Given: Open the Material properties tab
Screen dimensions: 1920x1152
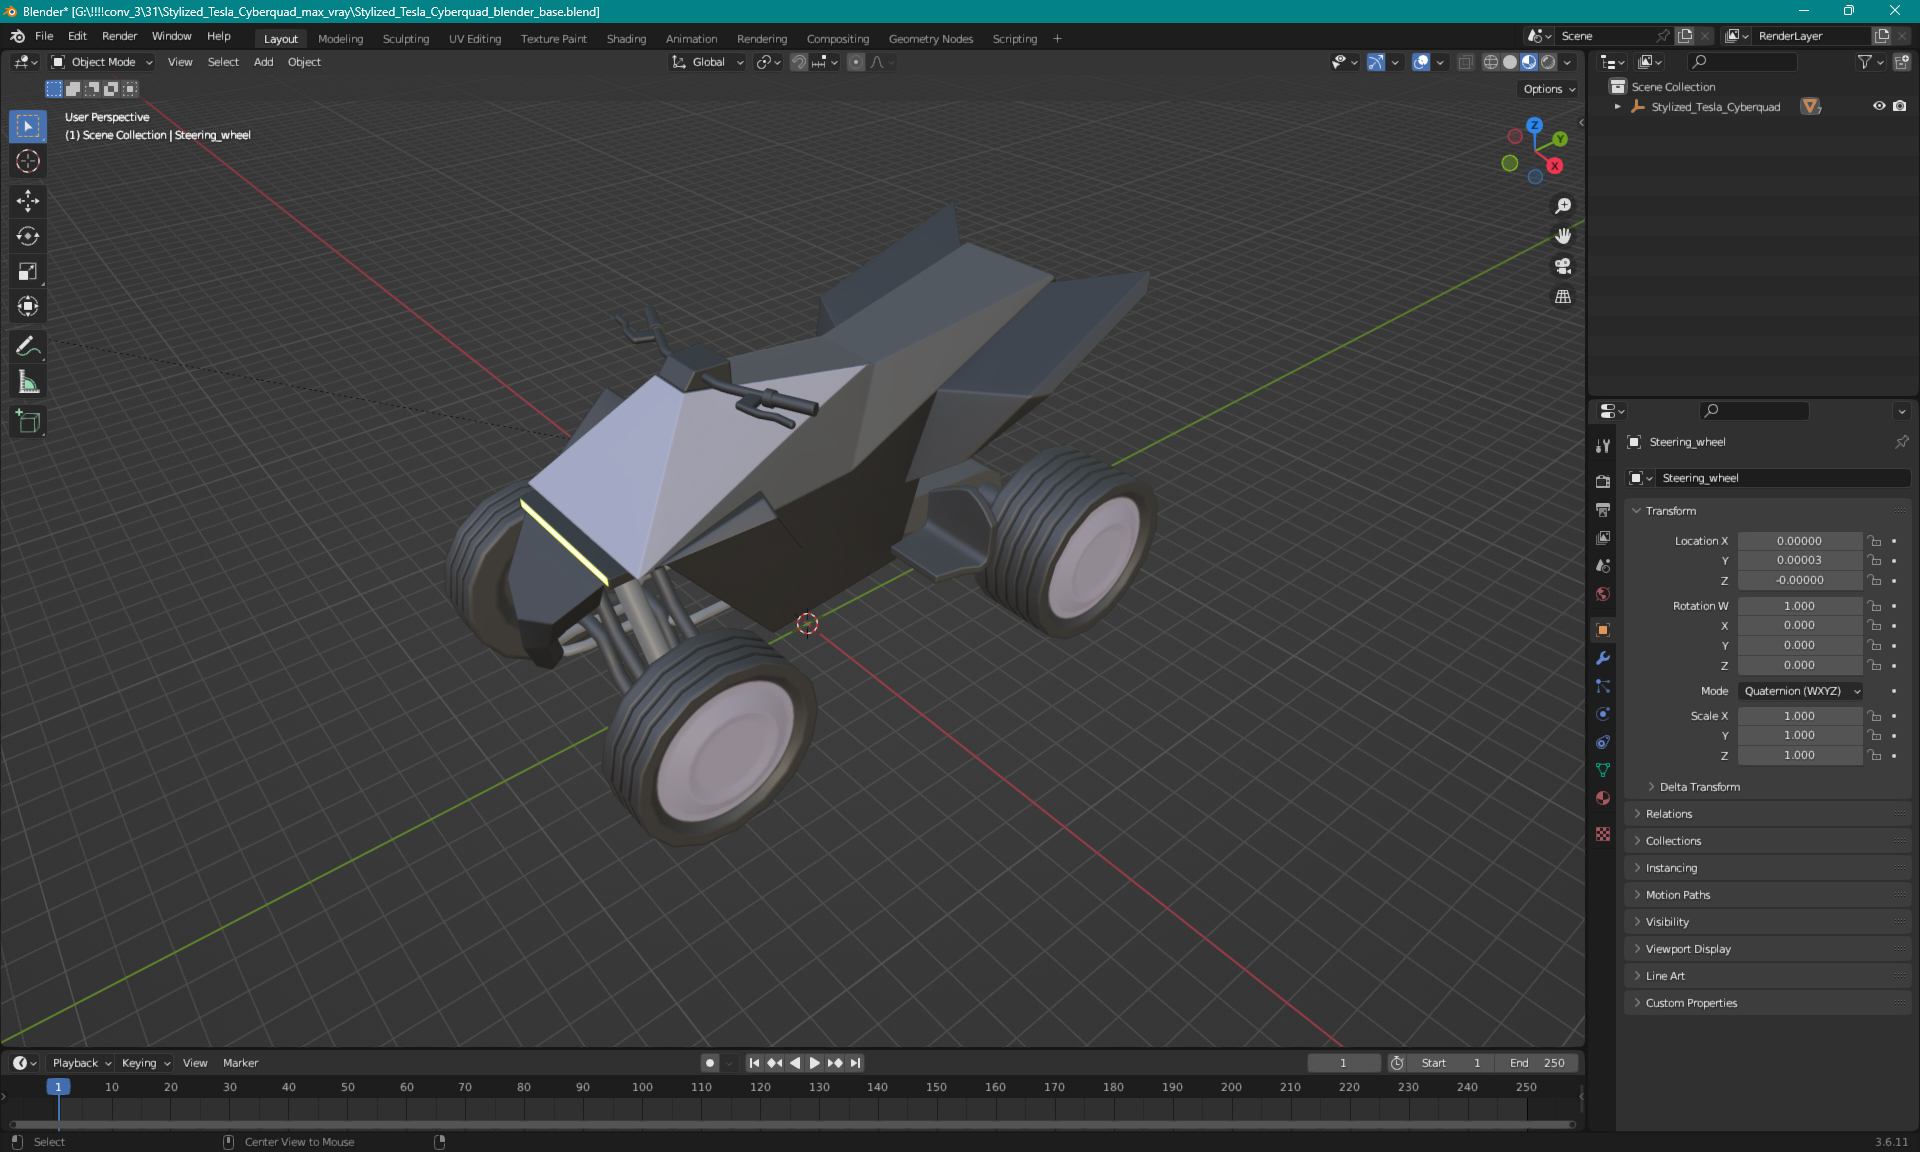Looking at the screenshot, I should click(1603, 798).
